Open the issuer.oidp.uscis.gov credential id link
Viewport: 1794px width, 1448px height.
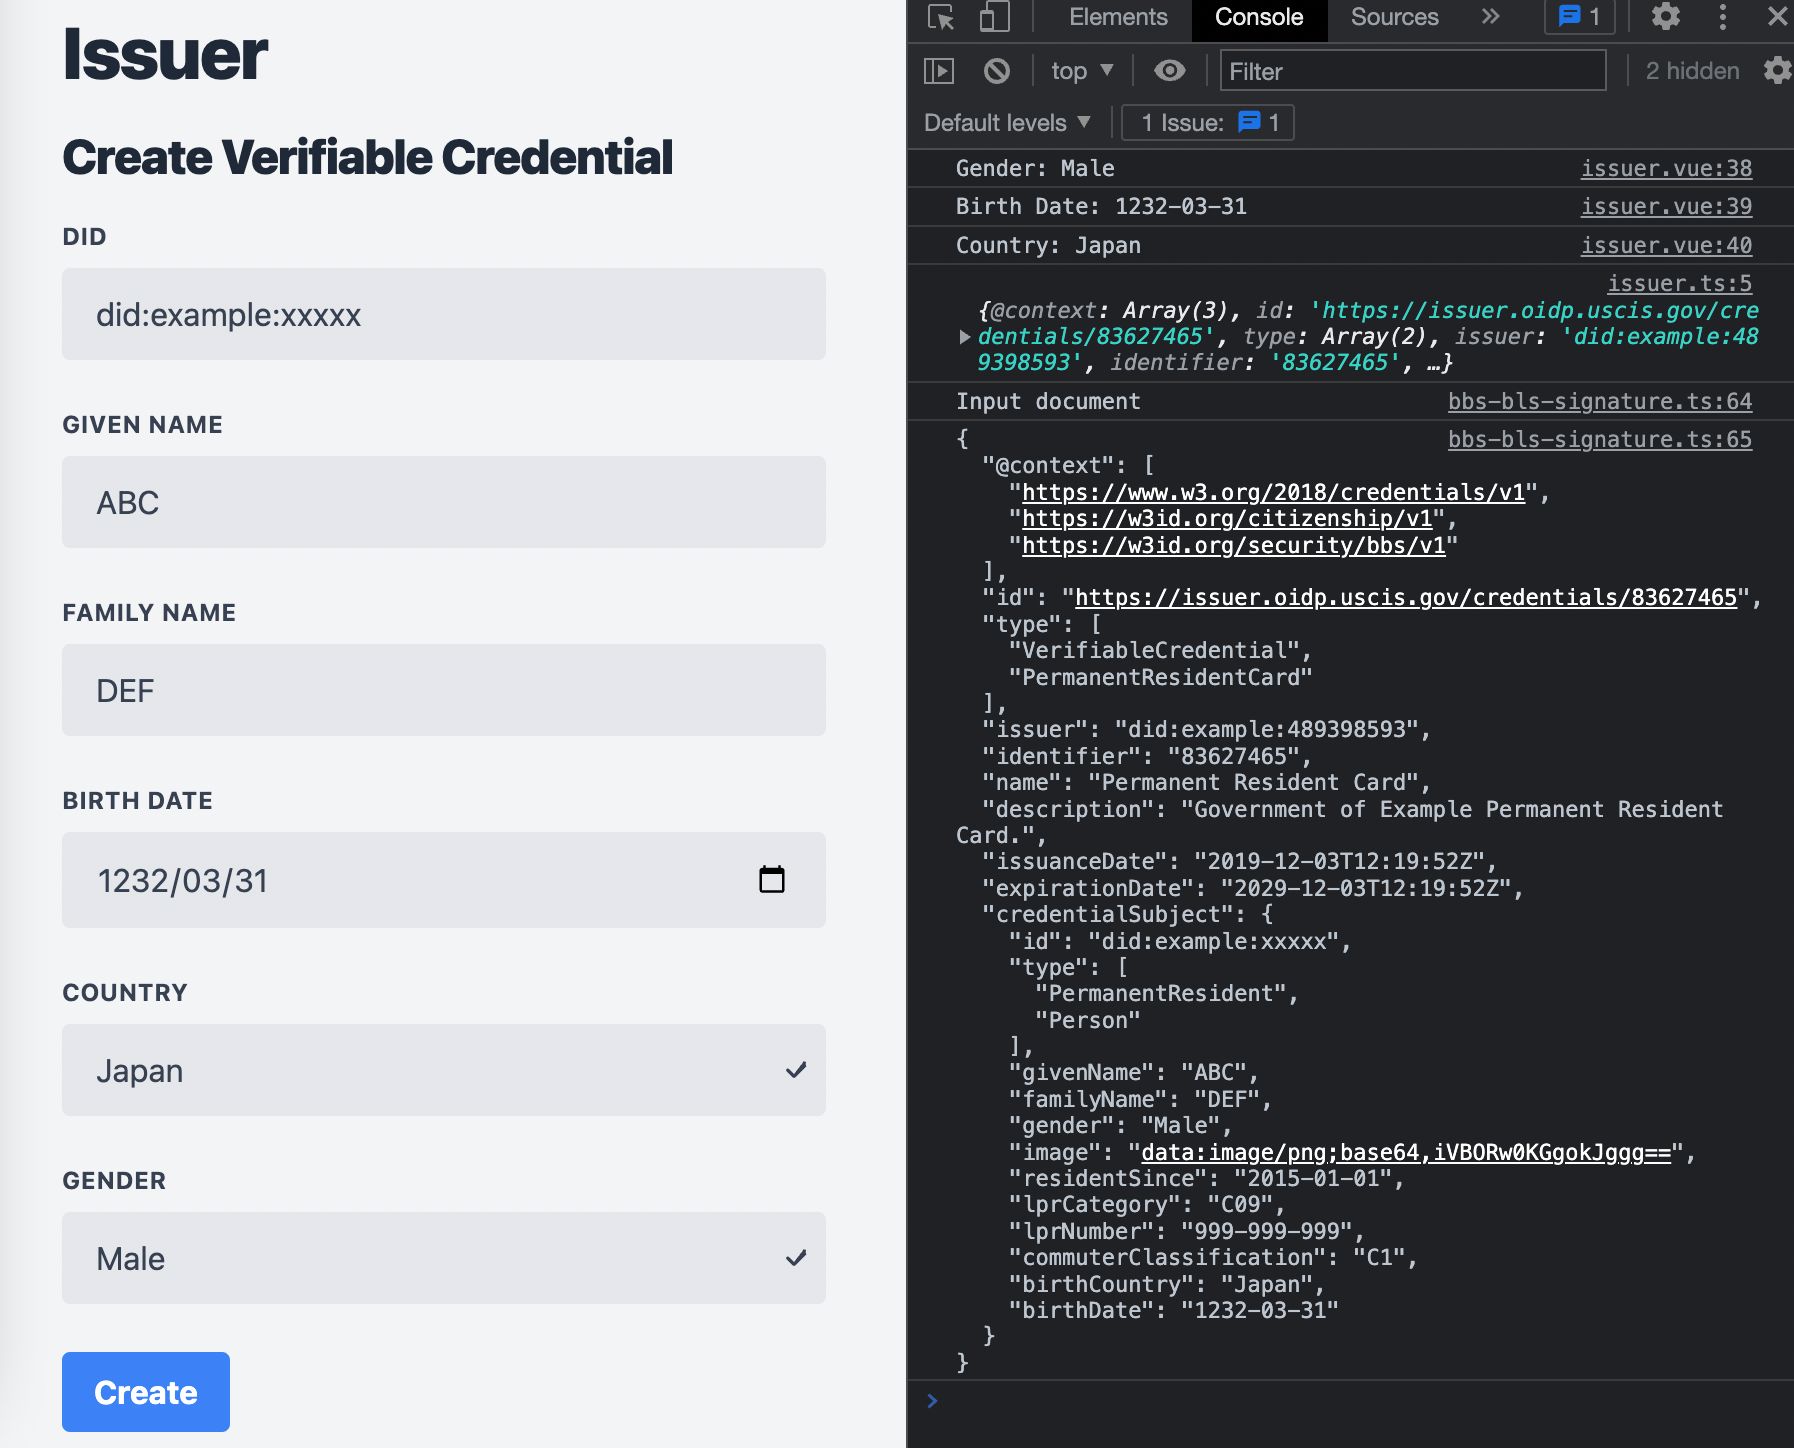[1406, 597]
